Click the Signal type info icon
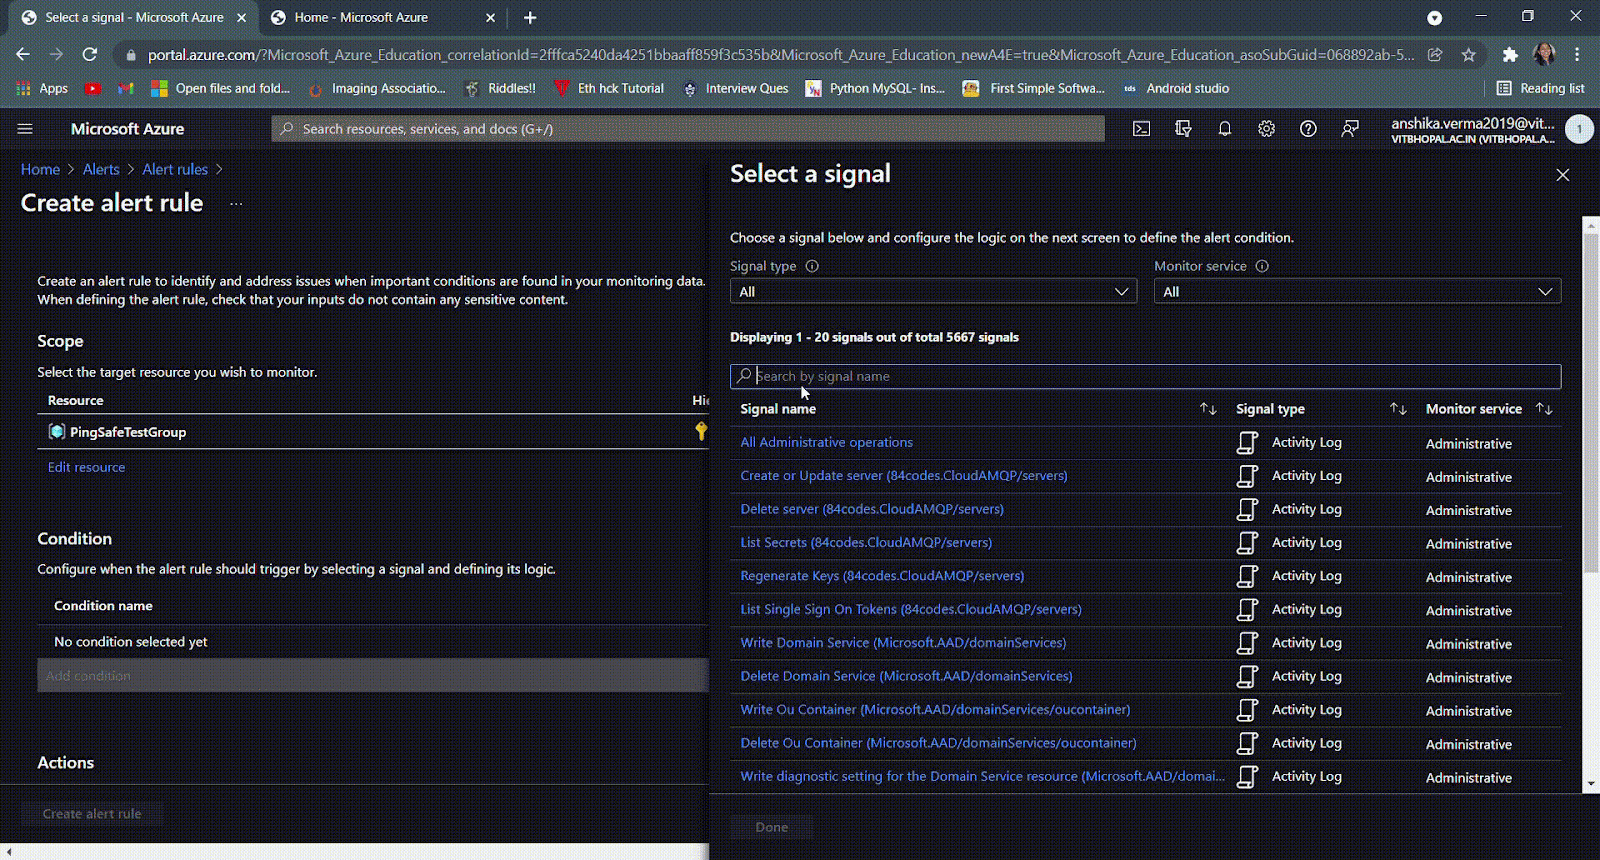The width and height of the screenshot is (1600, 860). coord(812,266)
